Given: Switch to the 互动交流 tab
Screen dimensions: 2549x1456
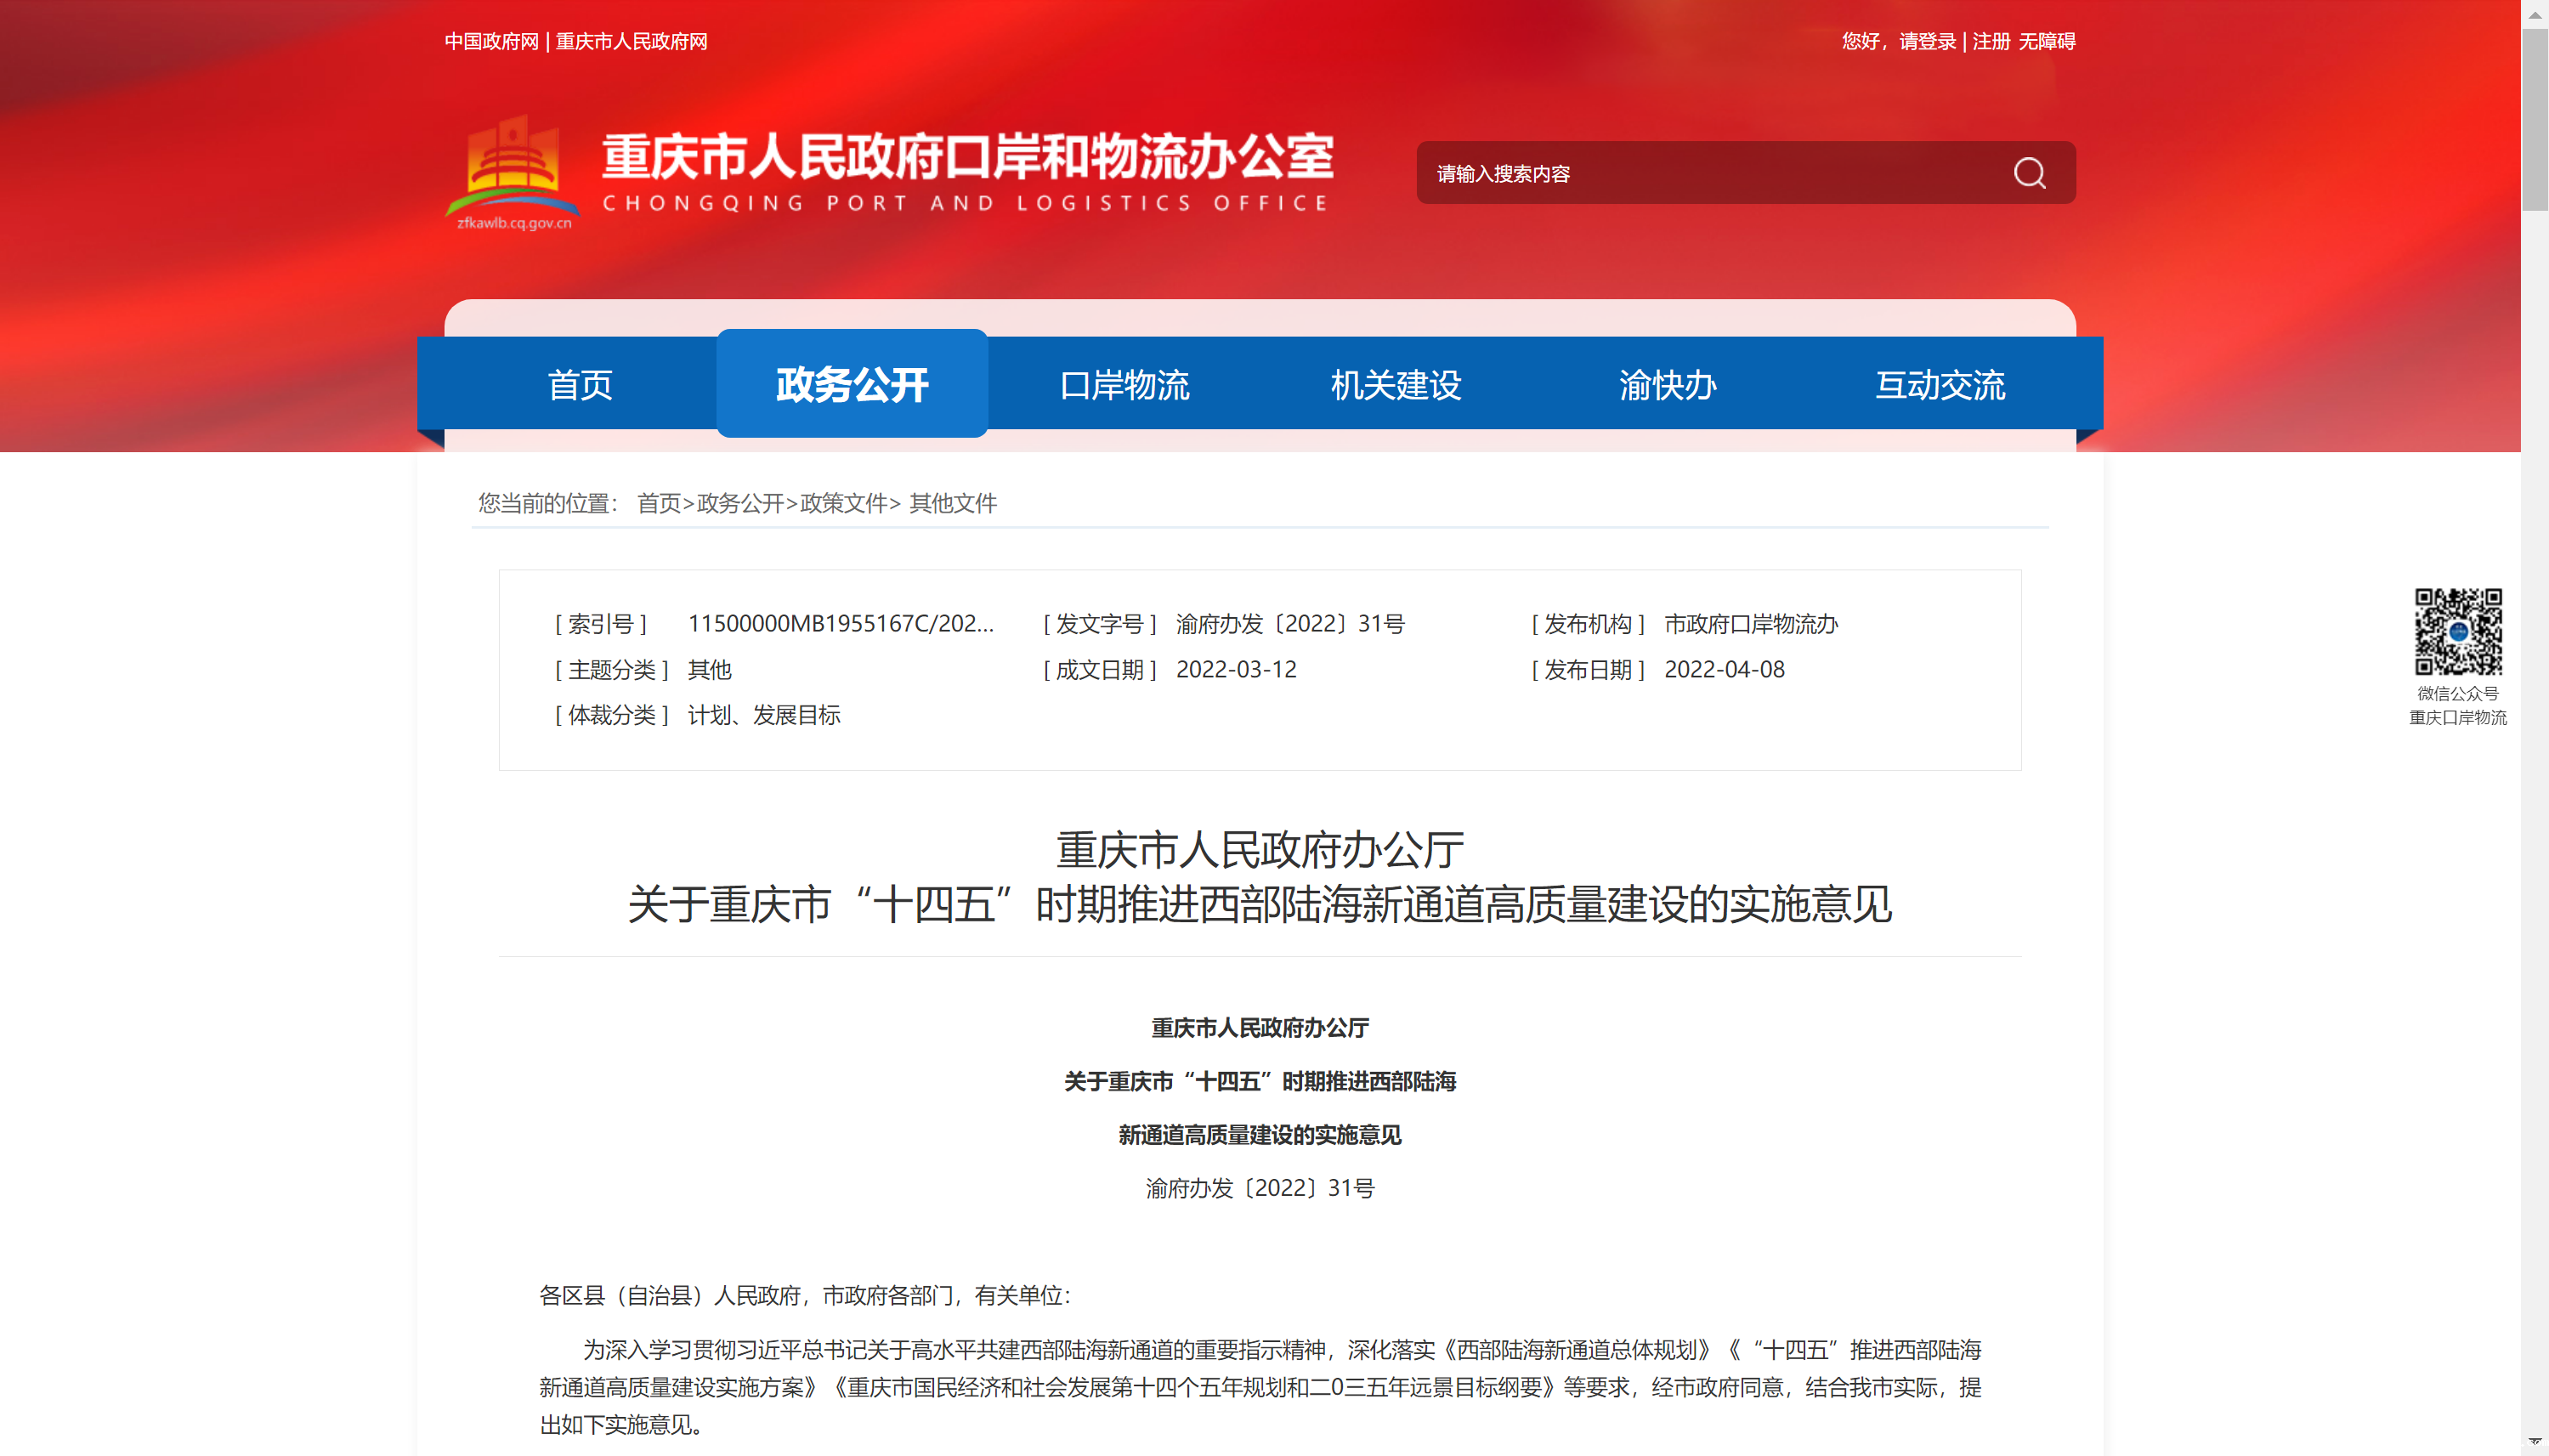Looking at the screenshot, I should (x=1940, y=385).
